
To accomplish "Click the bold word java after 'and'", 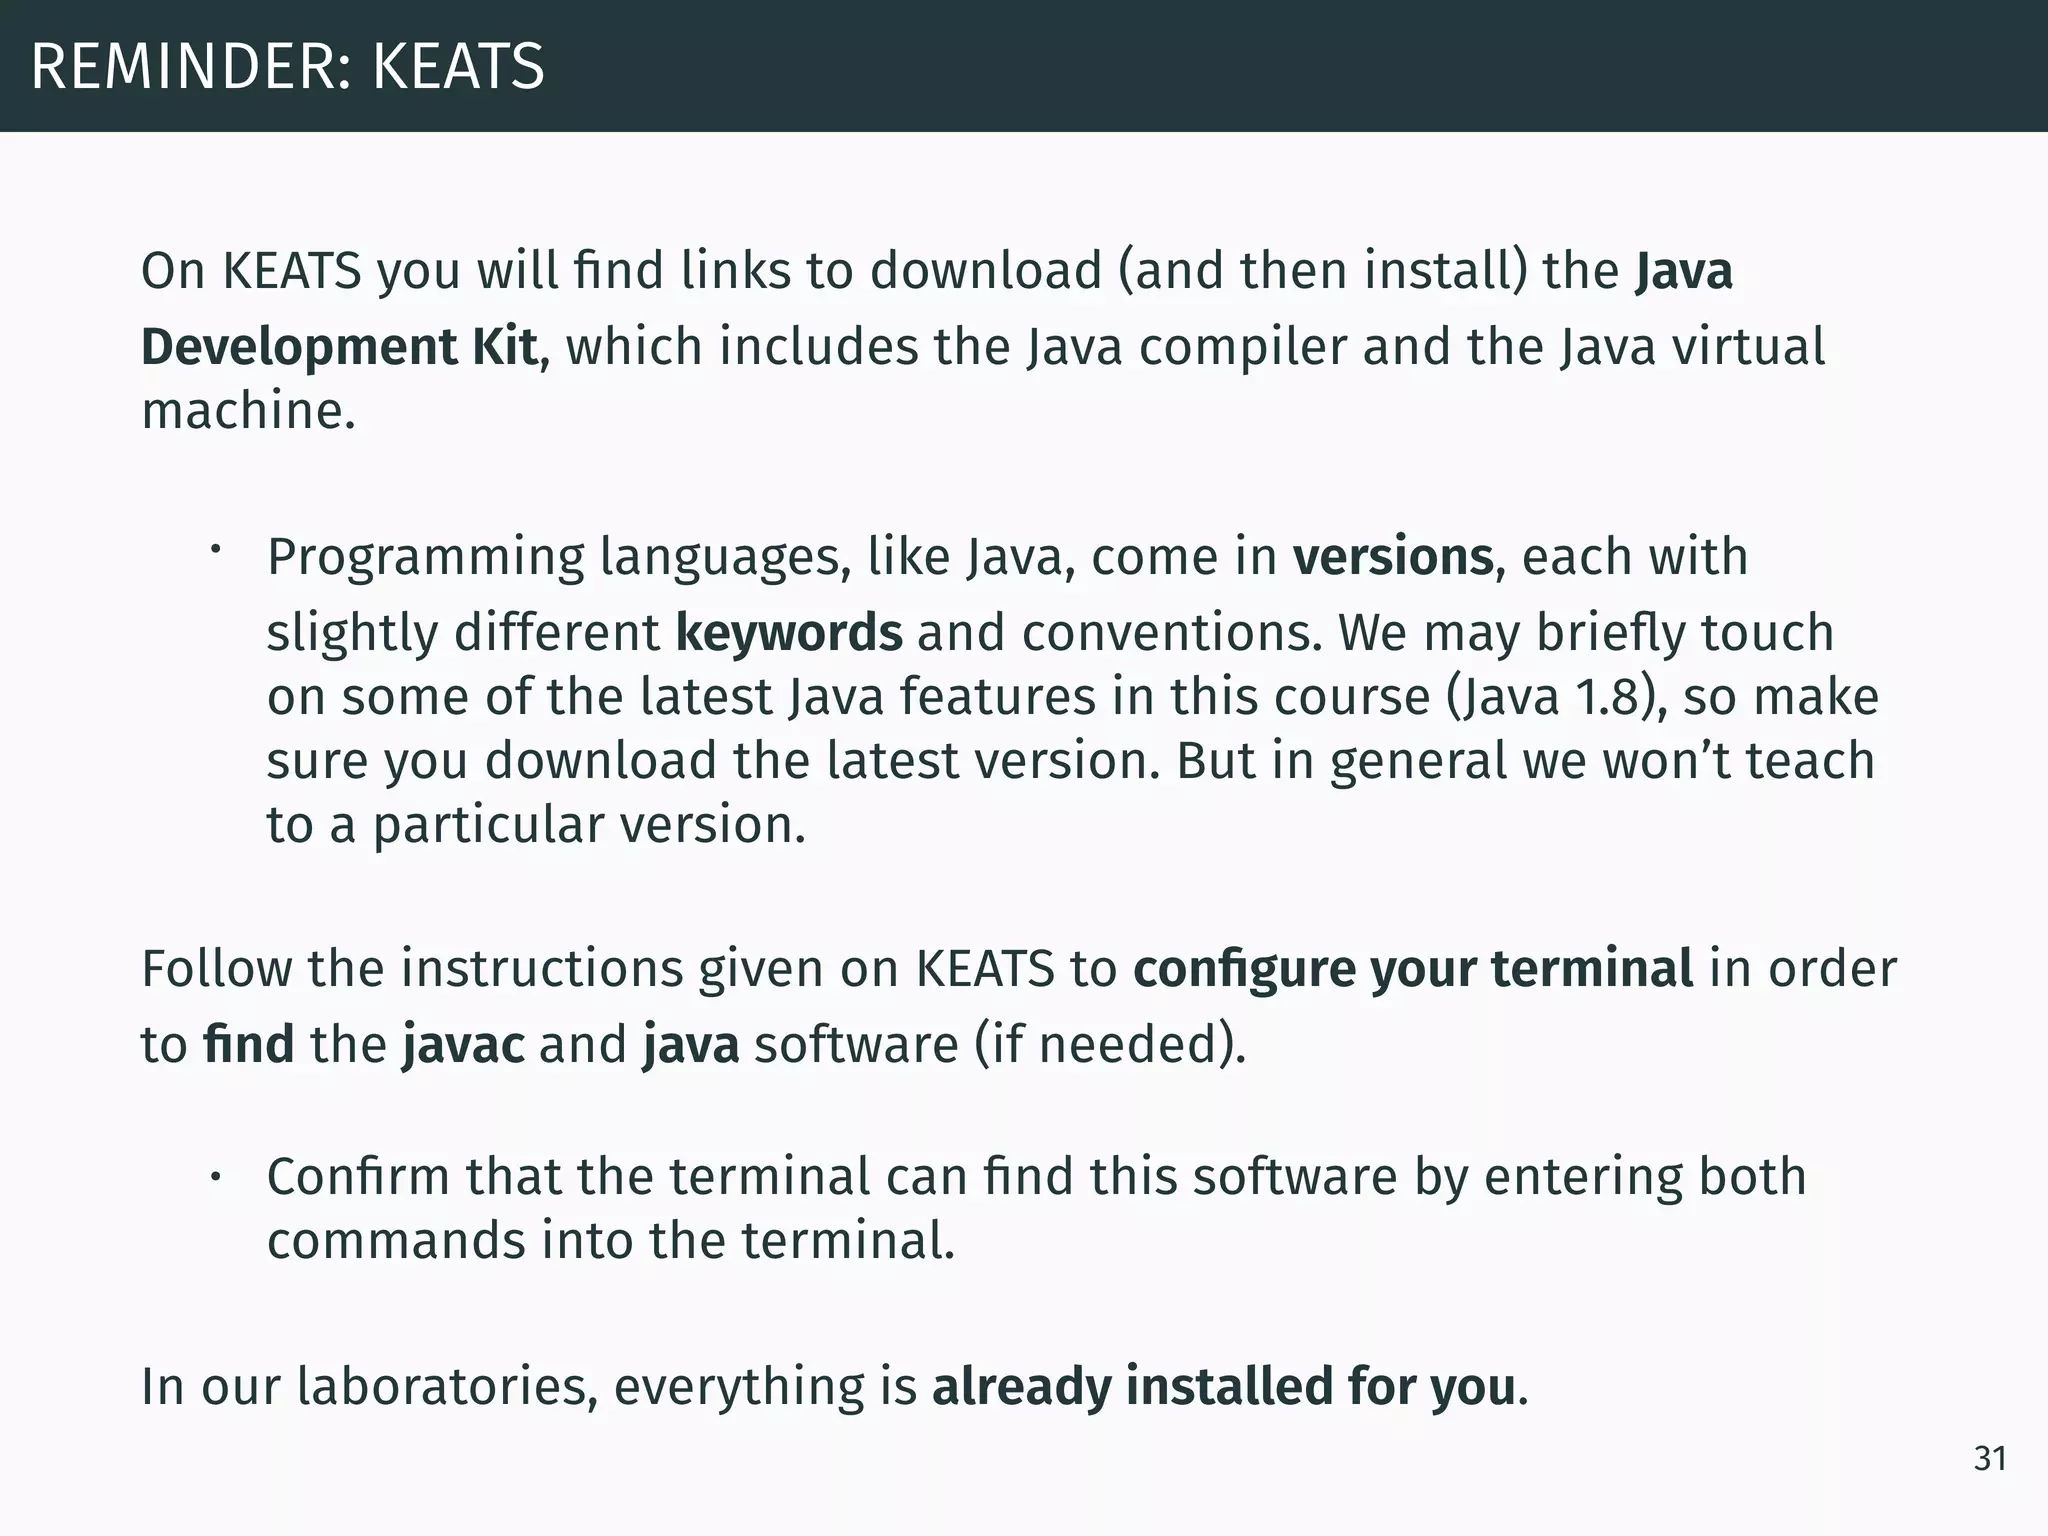I will pyautogui.click(x=691, y=1045).
